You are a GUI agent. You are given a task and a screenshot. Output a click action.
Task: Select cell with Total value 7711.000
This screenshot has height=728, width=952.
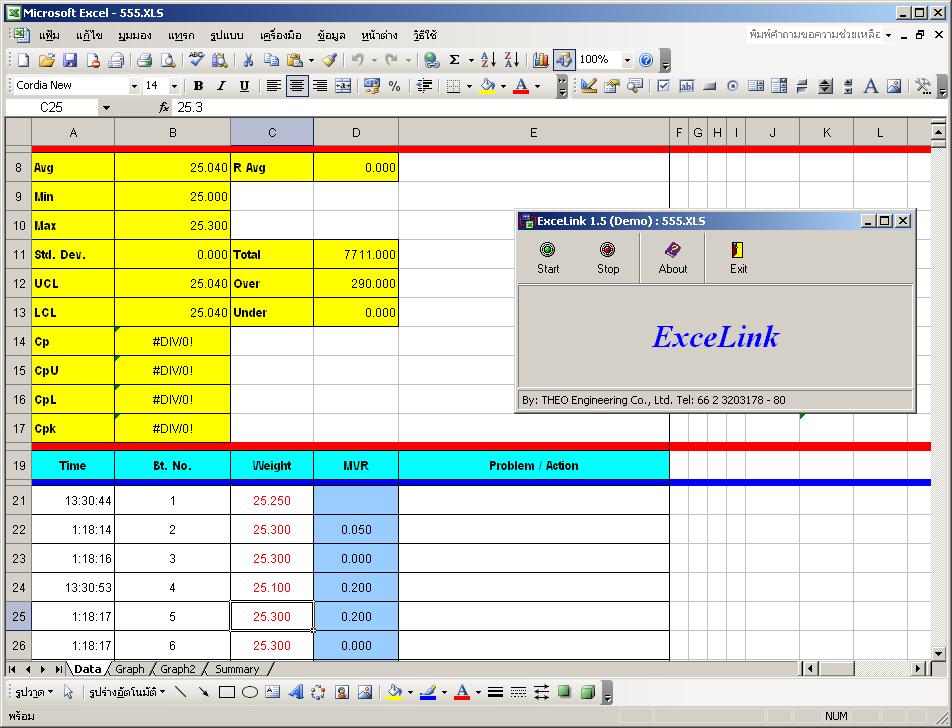[x=356, y=254]
